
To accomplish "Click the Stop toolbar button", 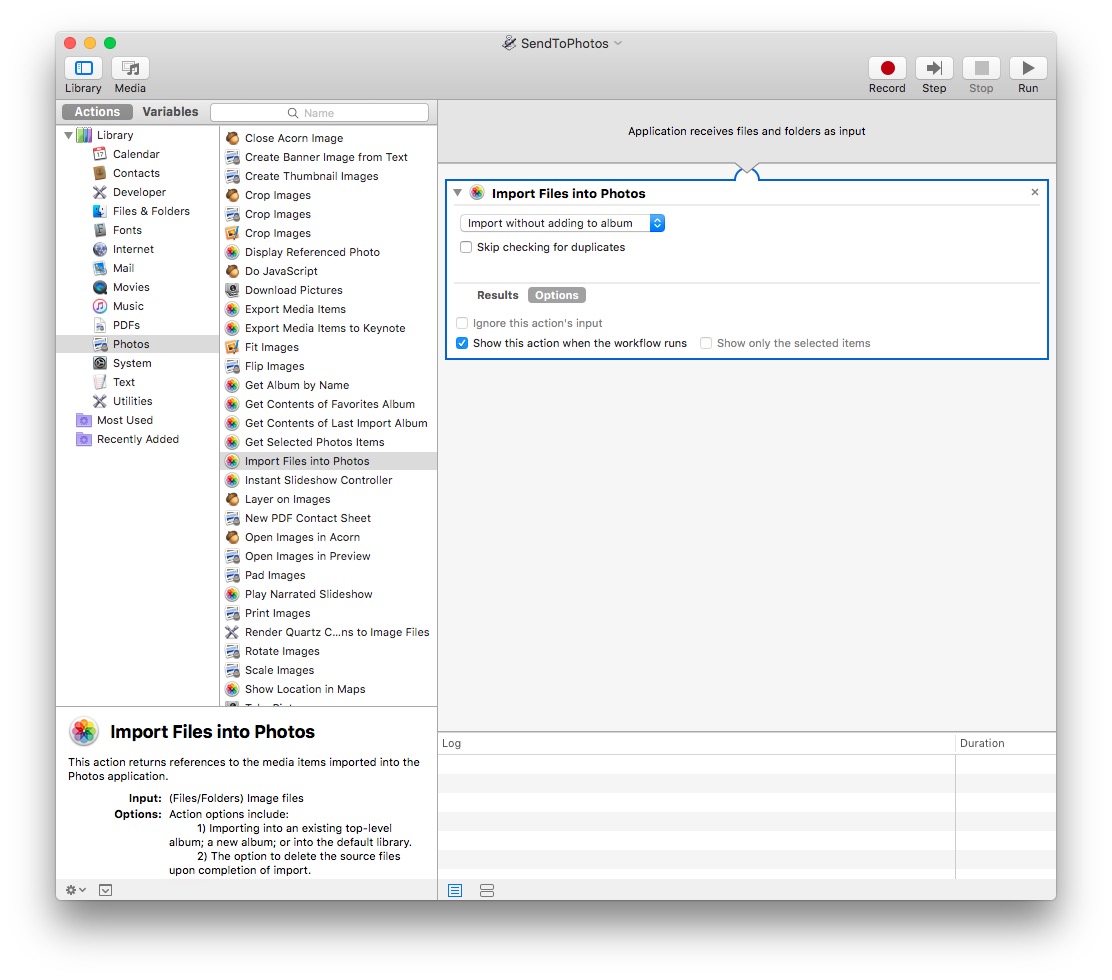I will 982,68.
